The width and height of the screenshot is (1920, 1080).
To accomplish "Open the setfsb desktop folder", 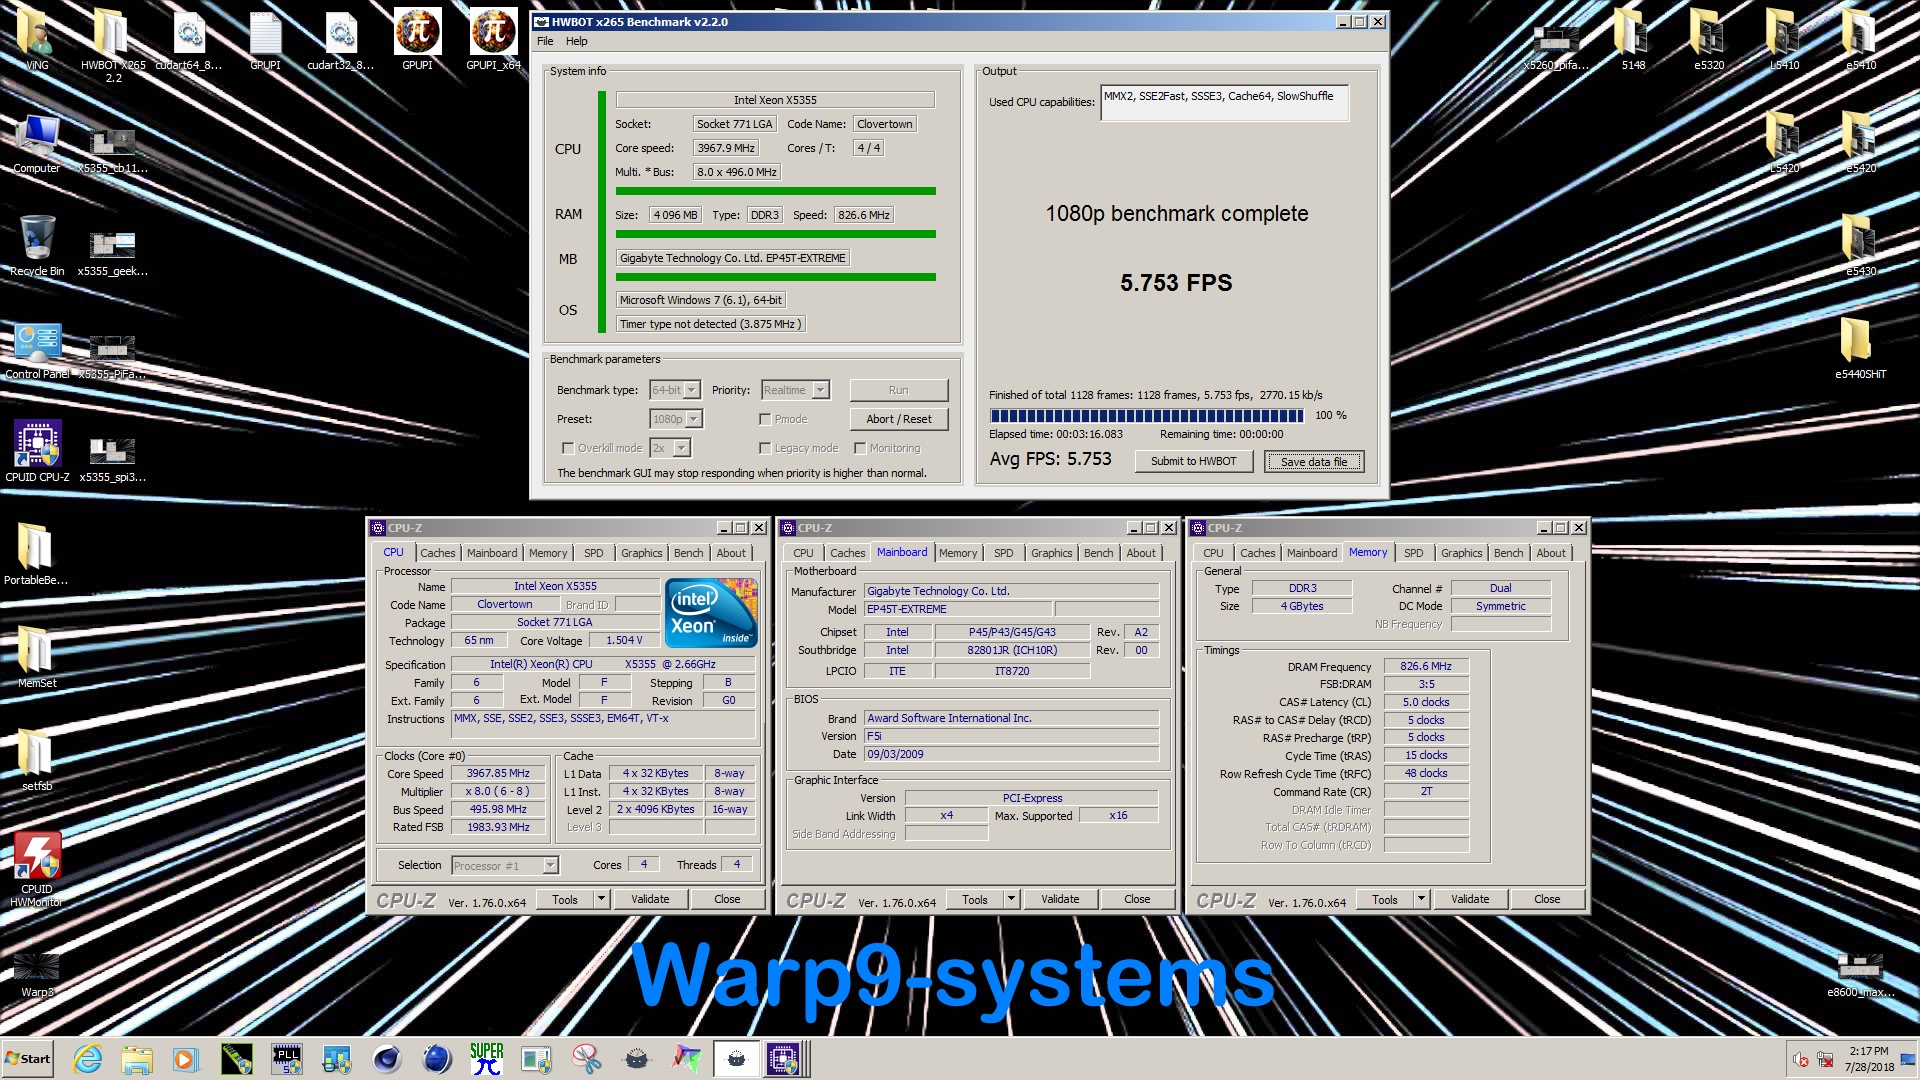I will point(37,761).
